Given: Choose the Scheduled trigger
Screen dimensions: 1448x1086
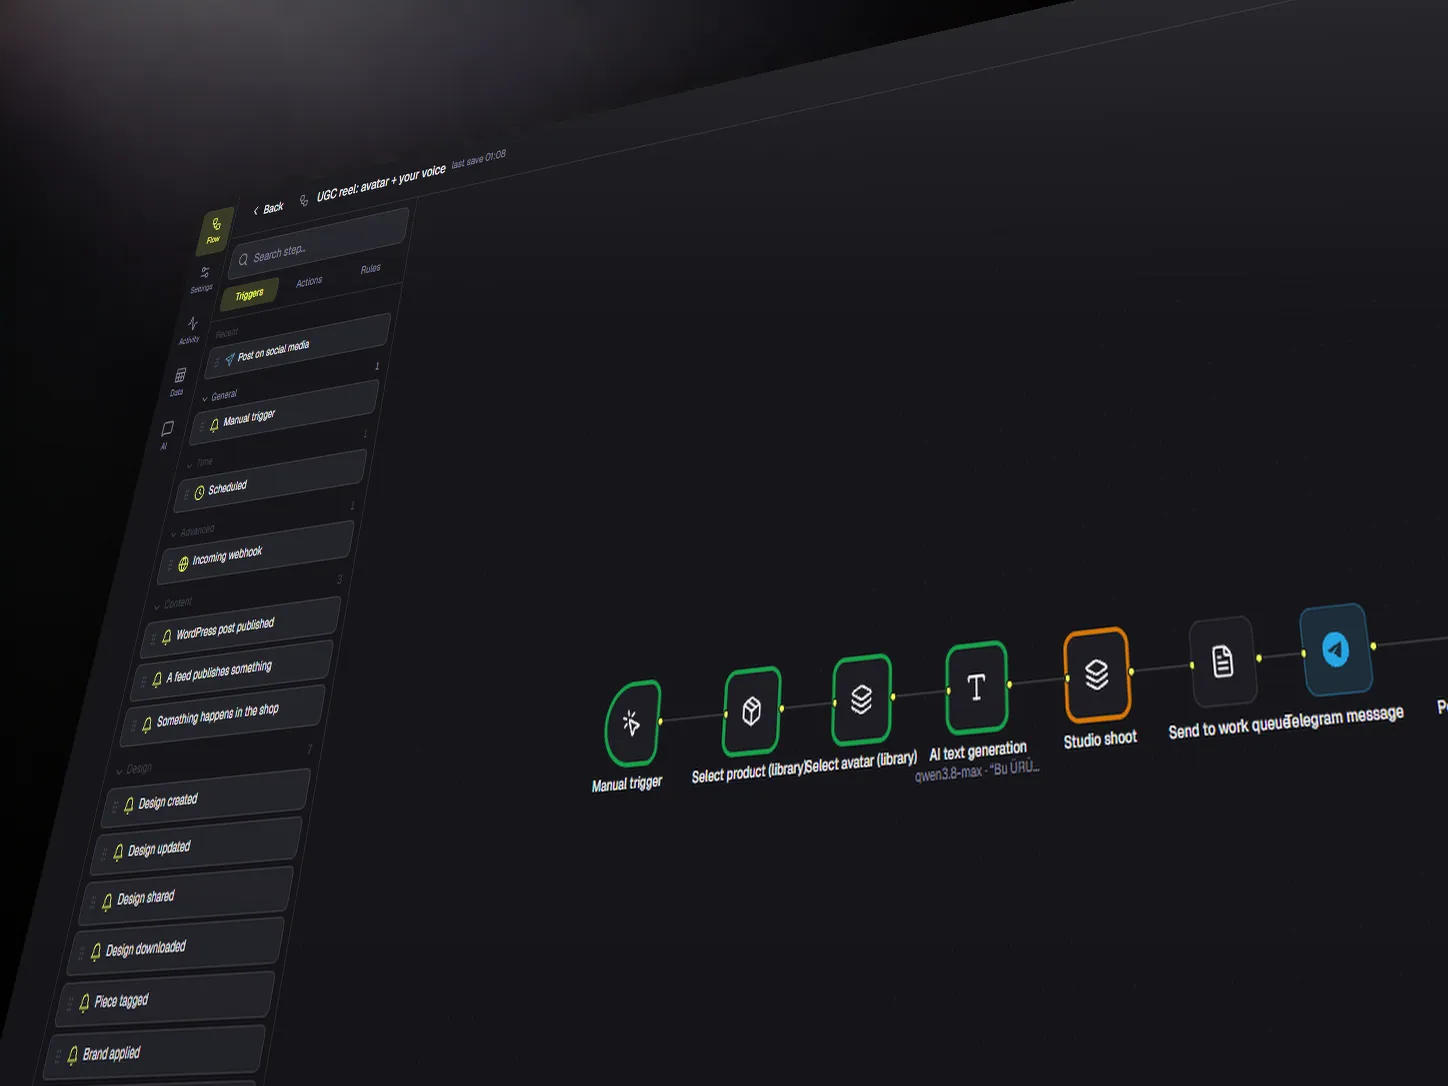Looking at the screenshot, I should point(271,481).
